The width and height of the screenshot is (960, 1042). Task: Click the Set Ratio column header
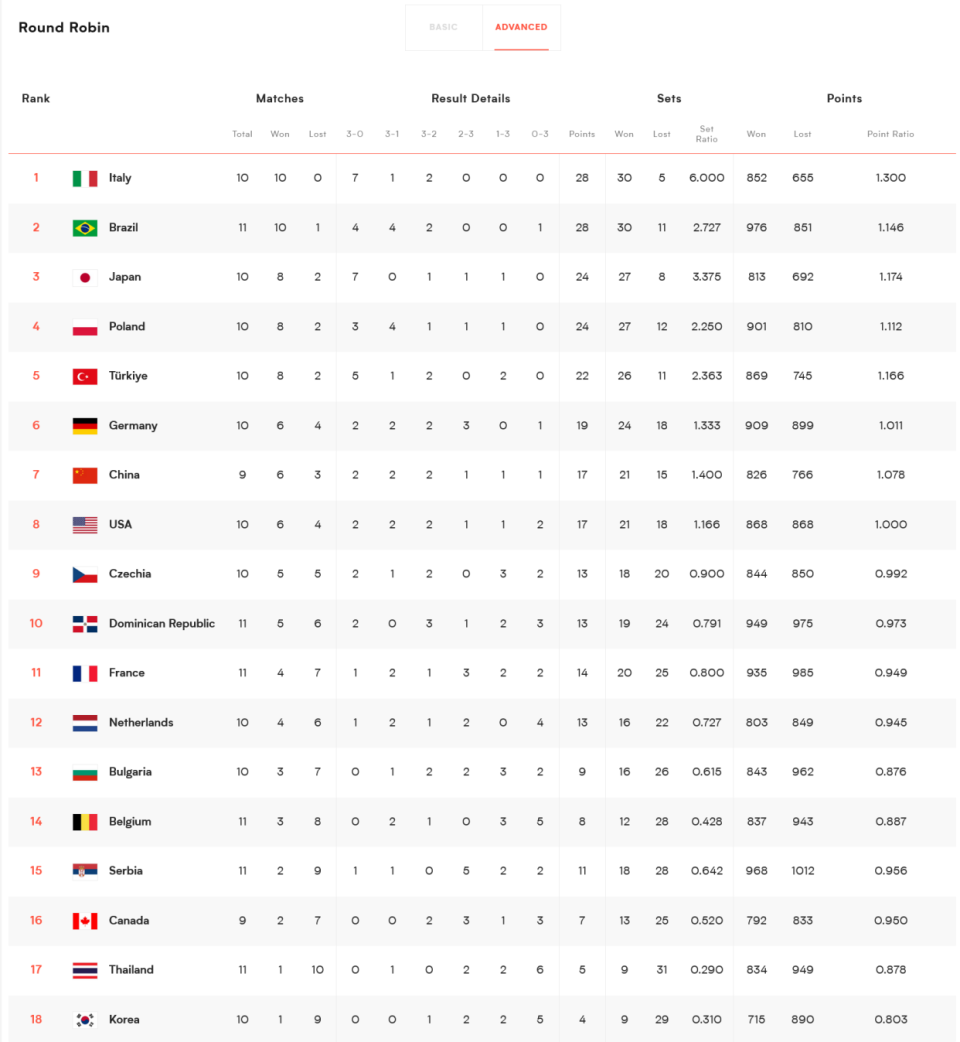(x=706, y=134)
